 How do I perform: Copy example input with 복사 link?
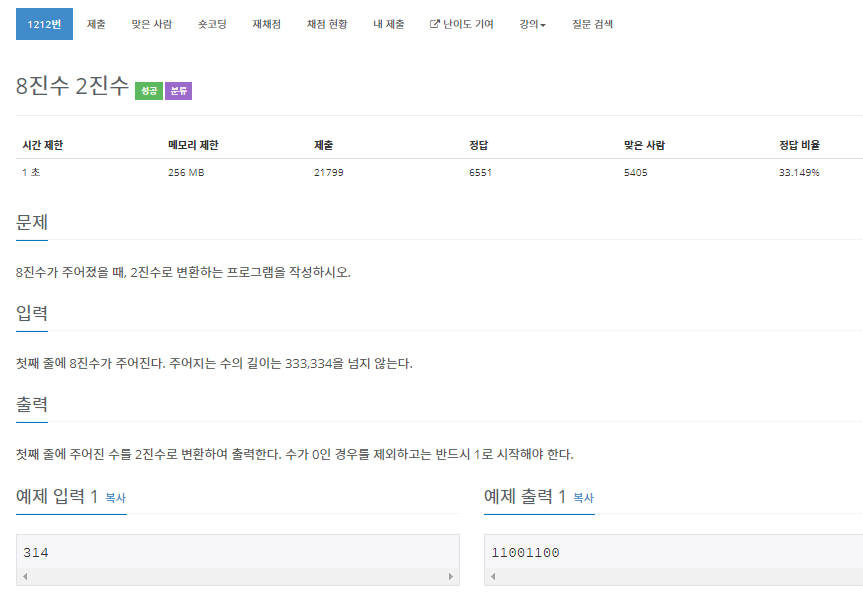(x=116, y=498)
